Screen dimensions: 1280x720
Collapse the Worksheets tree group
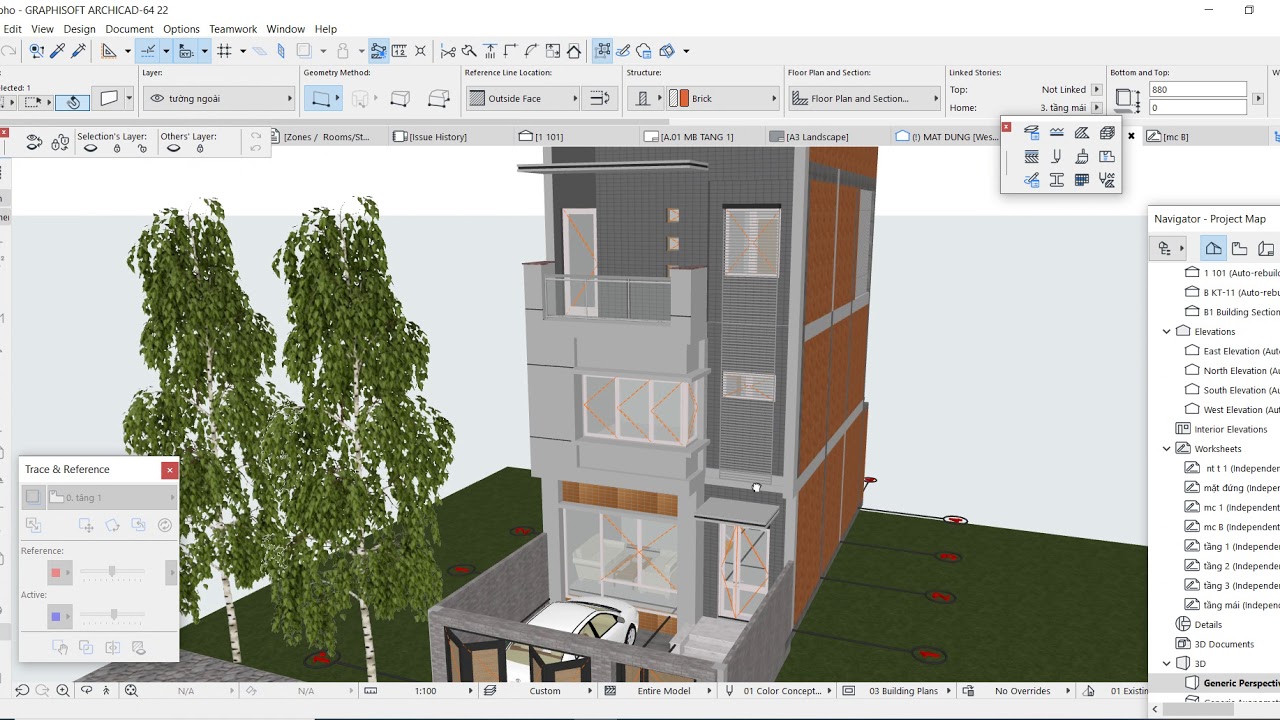(x=1166, y=448)
